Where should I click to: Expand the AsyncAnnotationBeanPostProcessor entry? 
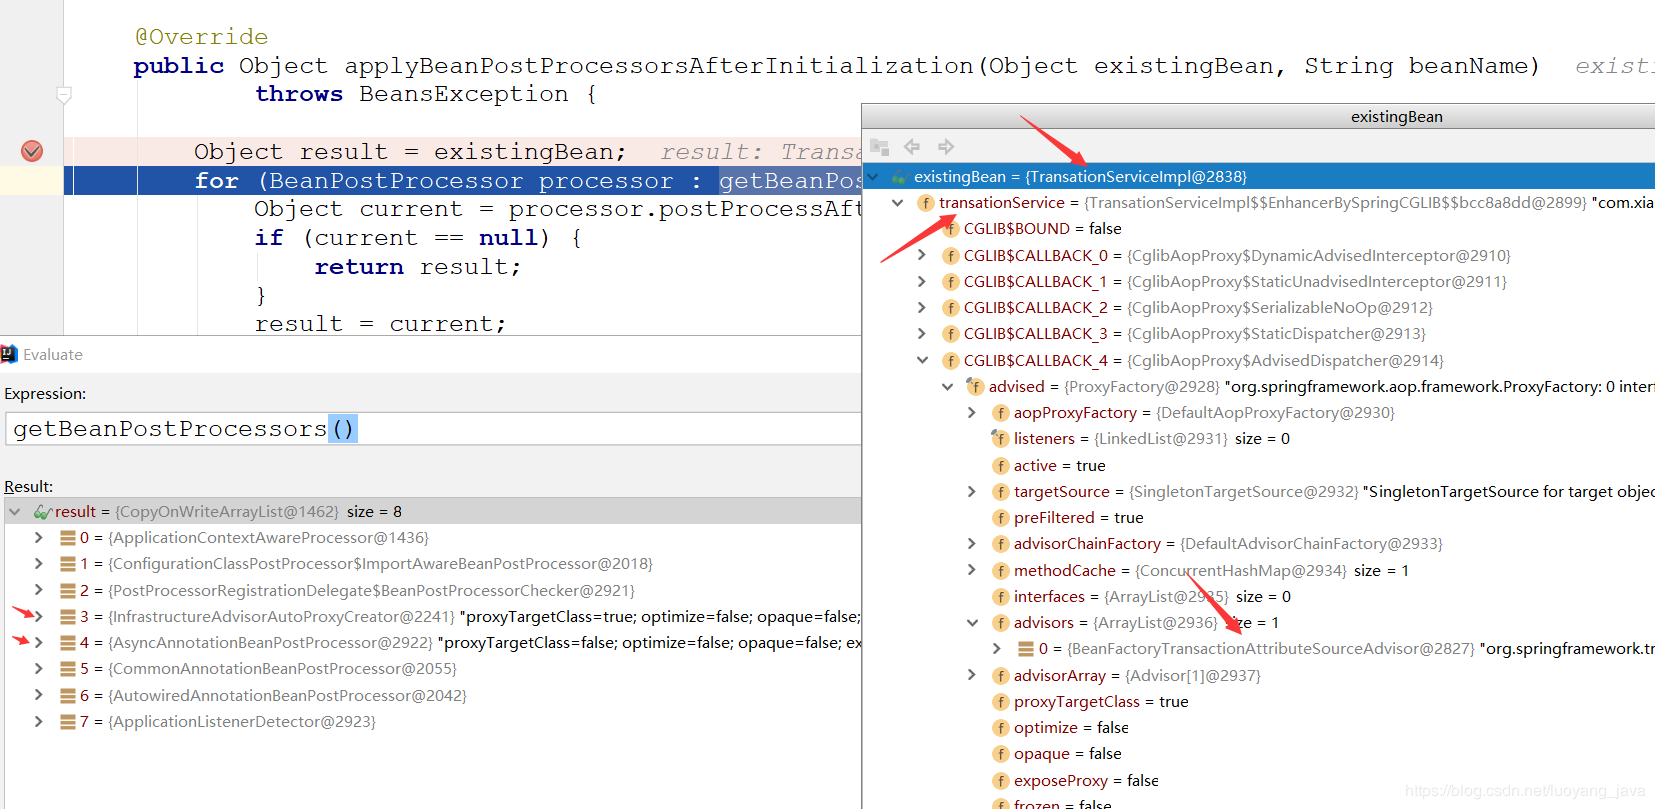pyautogui.click(x=39, y=643)
